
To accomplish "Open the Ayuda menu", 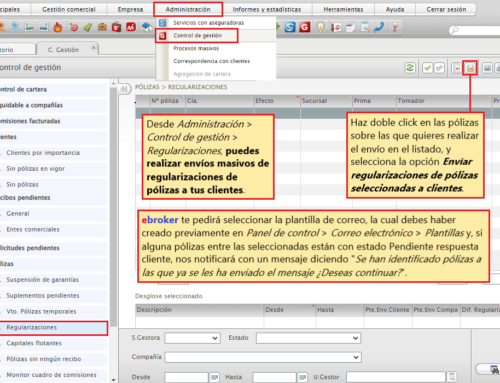I will coord(395,9).
